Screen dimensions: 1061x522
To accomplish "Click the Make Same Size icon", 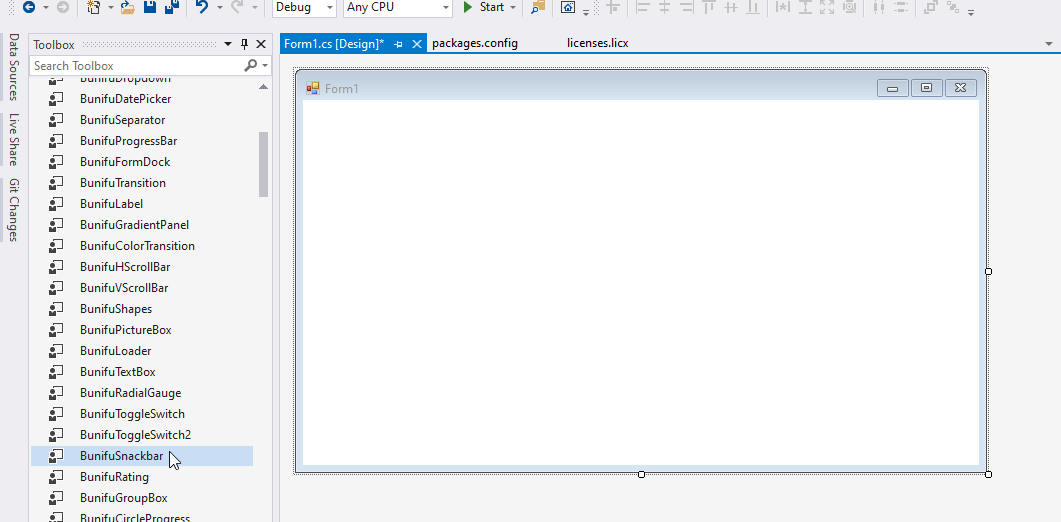I will [x=826, y=7].
